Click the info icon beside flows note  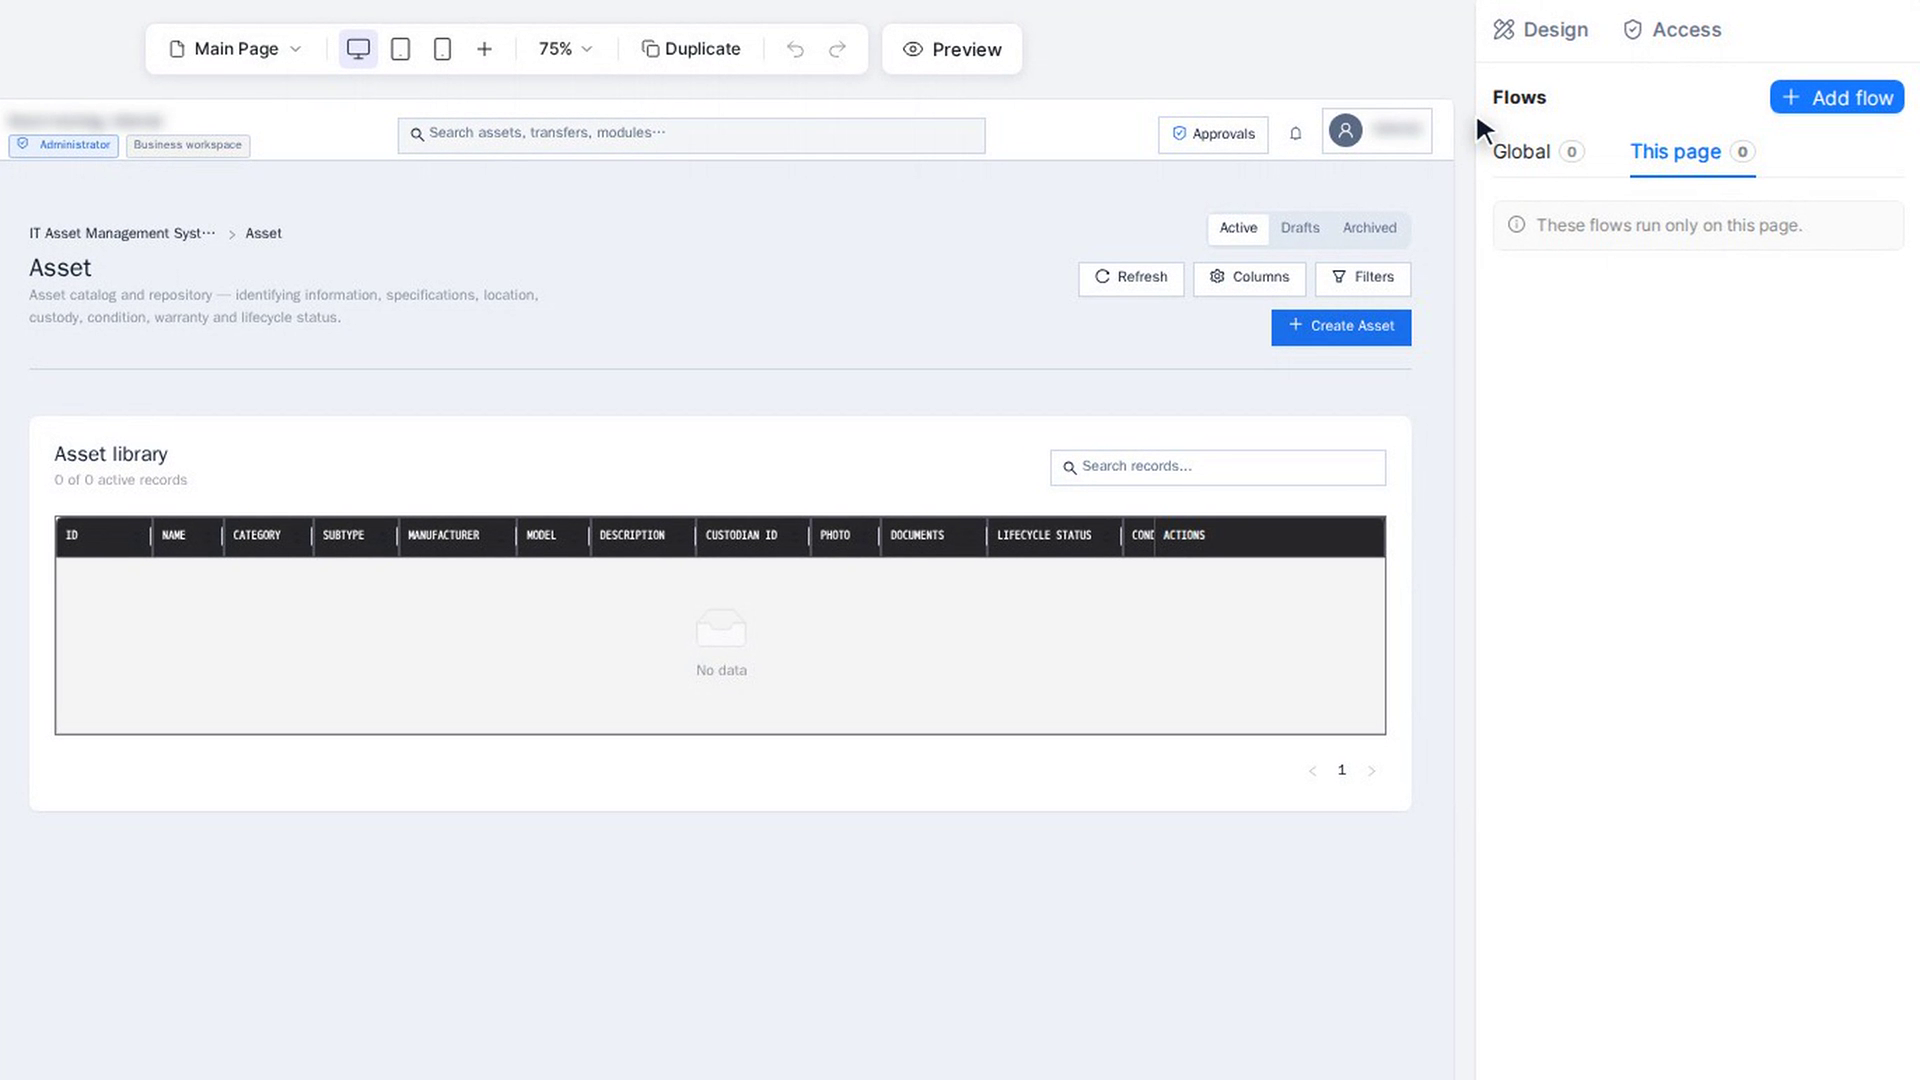pos(1516,225)
